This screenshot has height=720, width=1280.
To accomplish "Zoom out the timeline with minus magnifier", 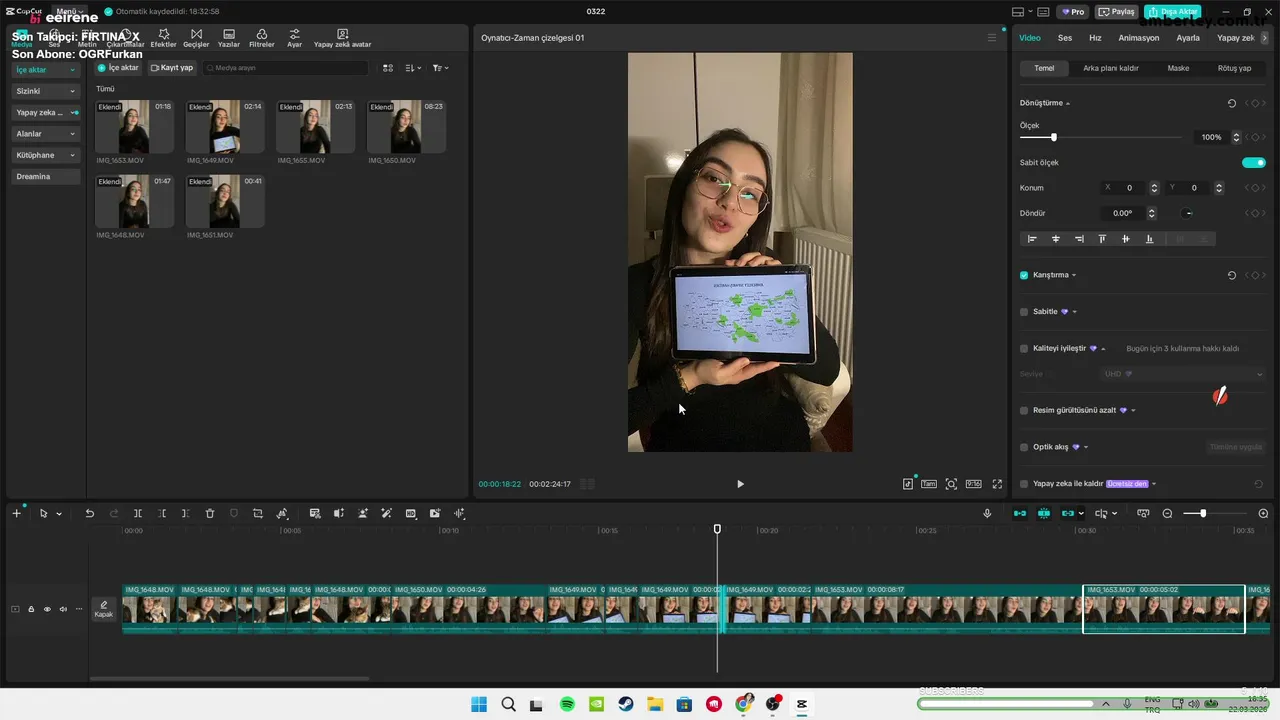I will point(1167,513).
